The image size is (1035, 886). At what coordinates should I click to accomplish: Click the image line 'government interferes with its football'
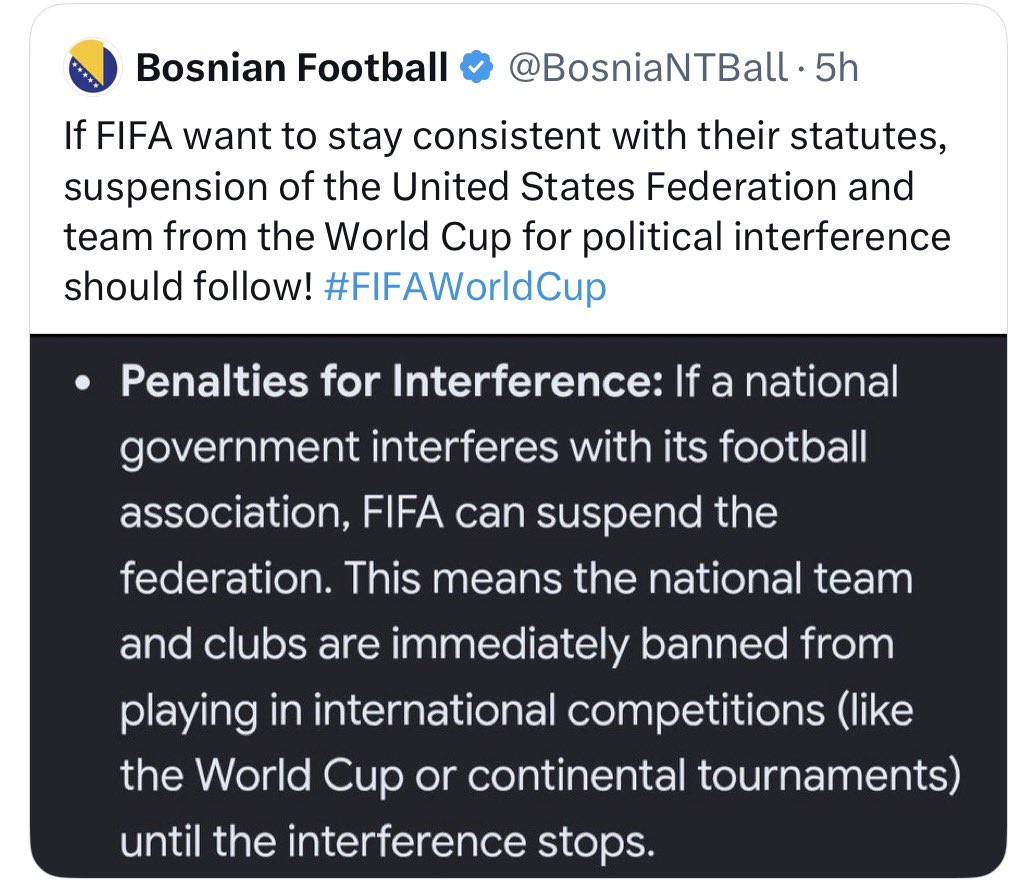pyautogui.click(x=493, y=448)
